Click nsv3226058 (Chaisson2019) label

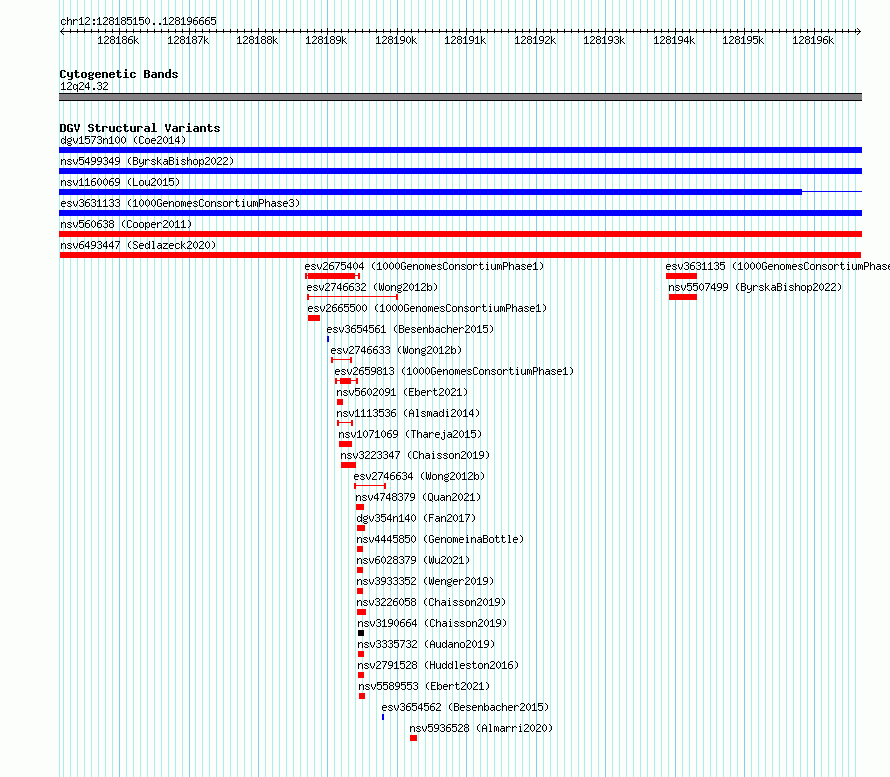tap(431, 602)
